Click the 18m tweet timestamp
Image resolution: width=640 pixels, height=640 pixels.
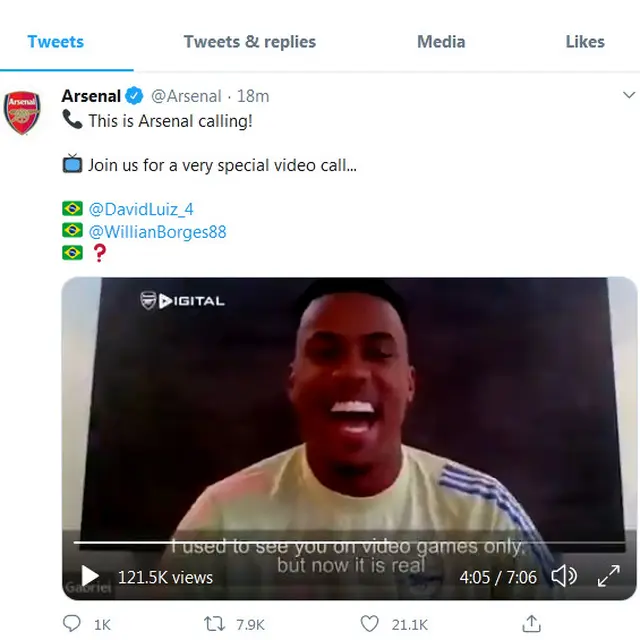[x=253, y=96]
